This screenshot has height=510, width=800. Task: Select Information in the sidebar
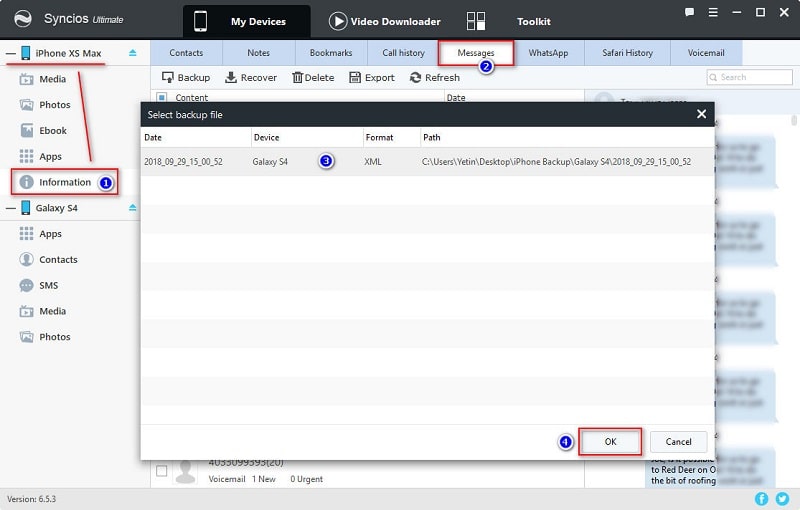[64, 182]
